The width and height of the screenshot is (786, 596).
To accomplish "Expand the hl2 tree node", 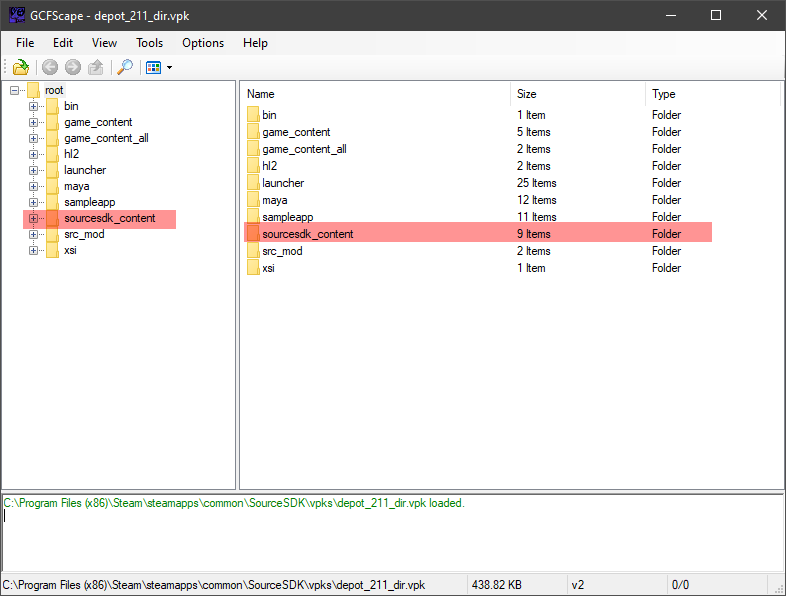I will [x=33, y=154].
